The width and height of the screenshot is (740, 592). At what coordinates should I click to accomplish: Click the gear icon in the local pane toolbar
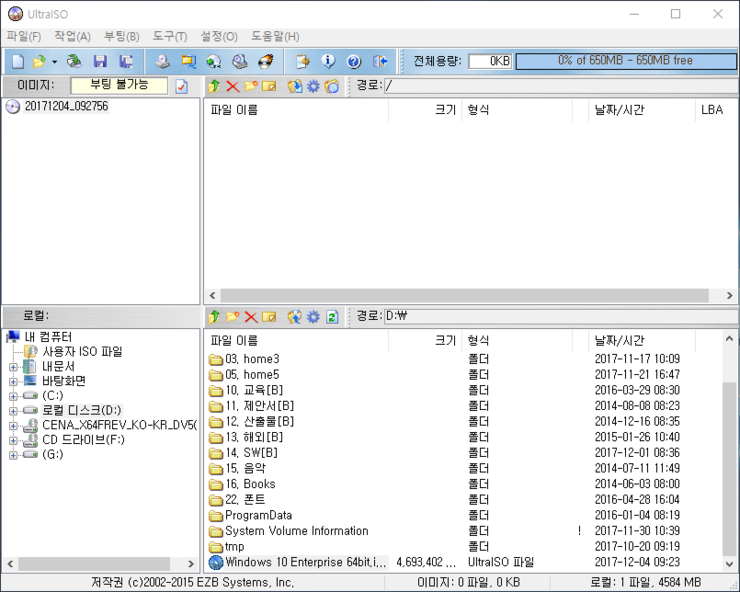pyautogui.click(x=313, y=317)
